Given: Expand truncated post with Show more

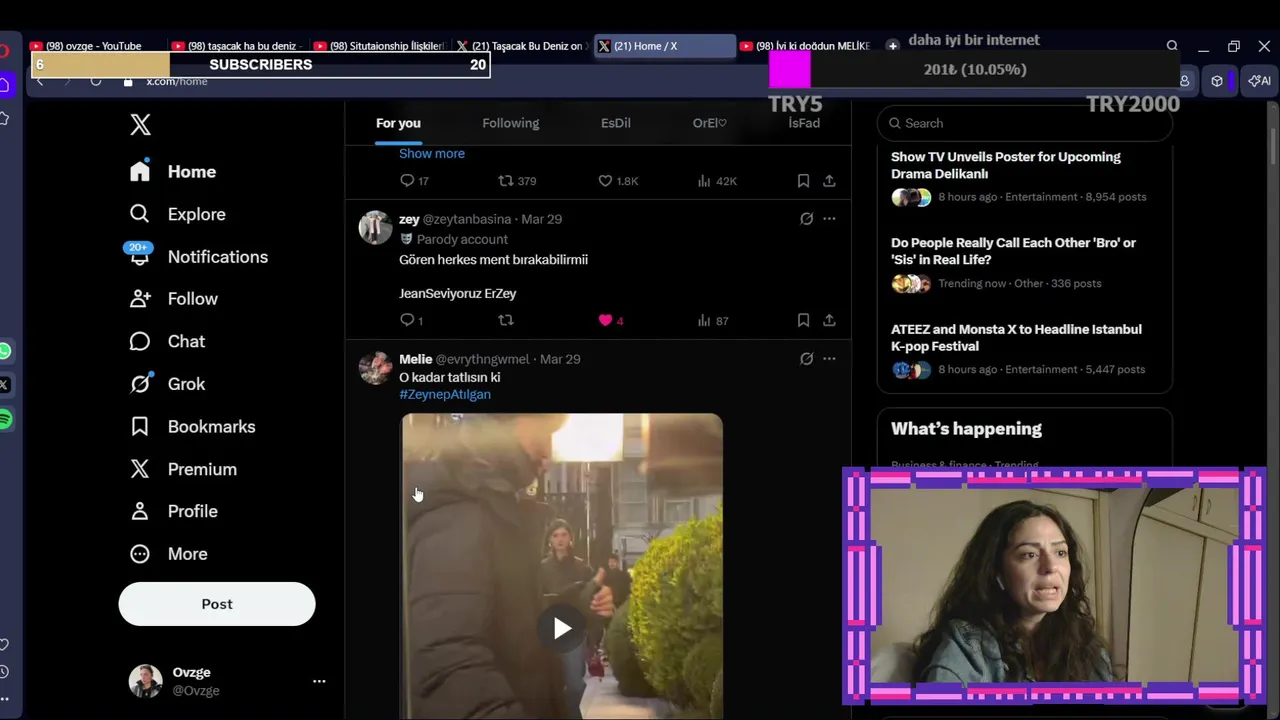Looking at the screenshot, I should click(432, 153).
